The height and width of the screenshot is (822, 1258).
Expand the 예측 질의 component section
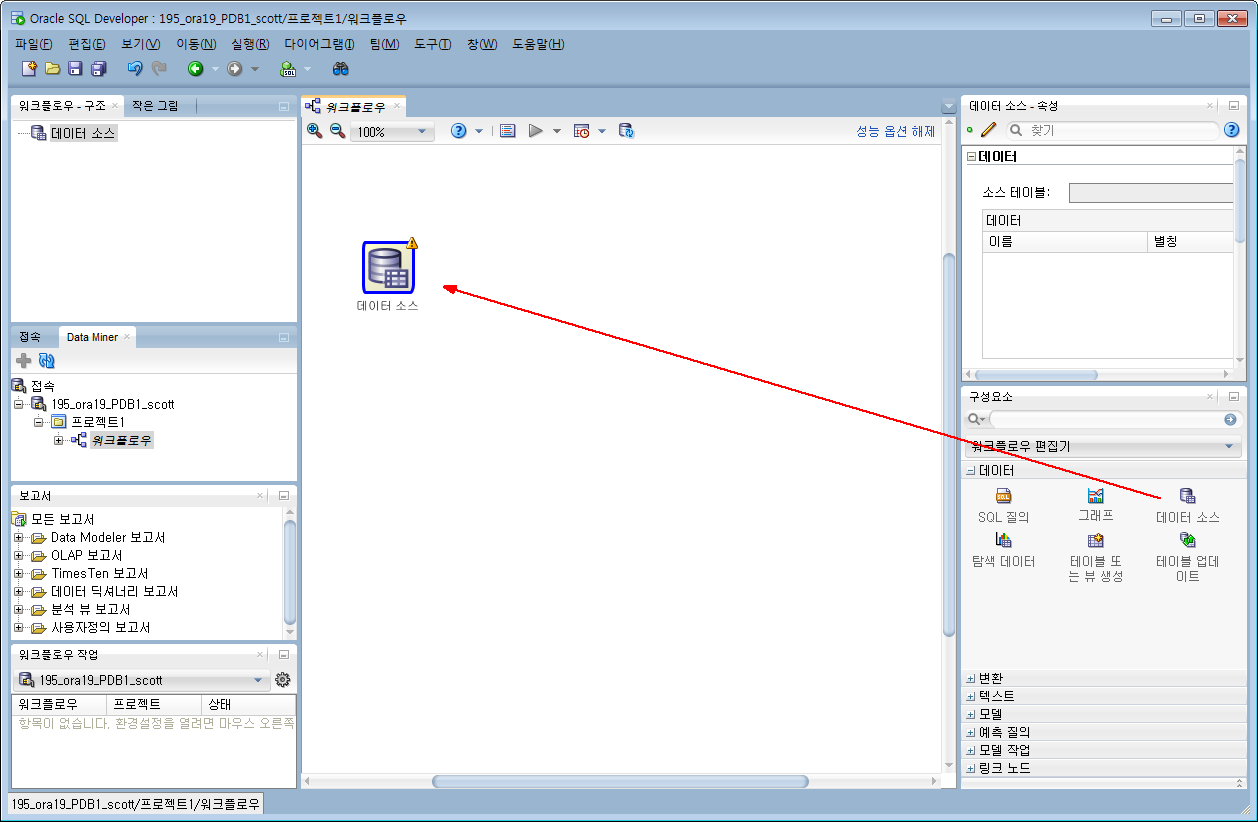coord(971,732)
